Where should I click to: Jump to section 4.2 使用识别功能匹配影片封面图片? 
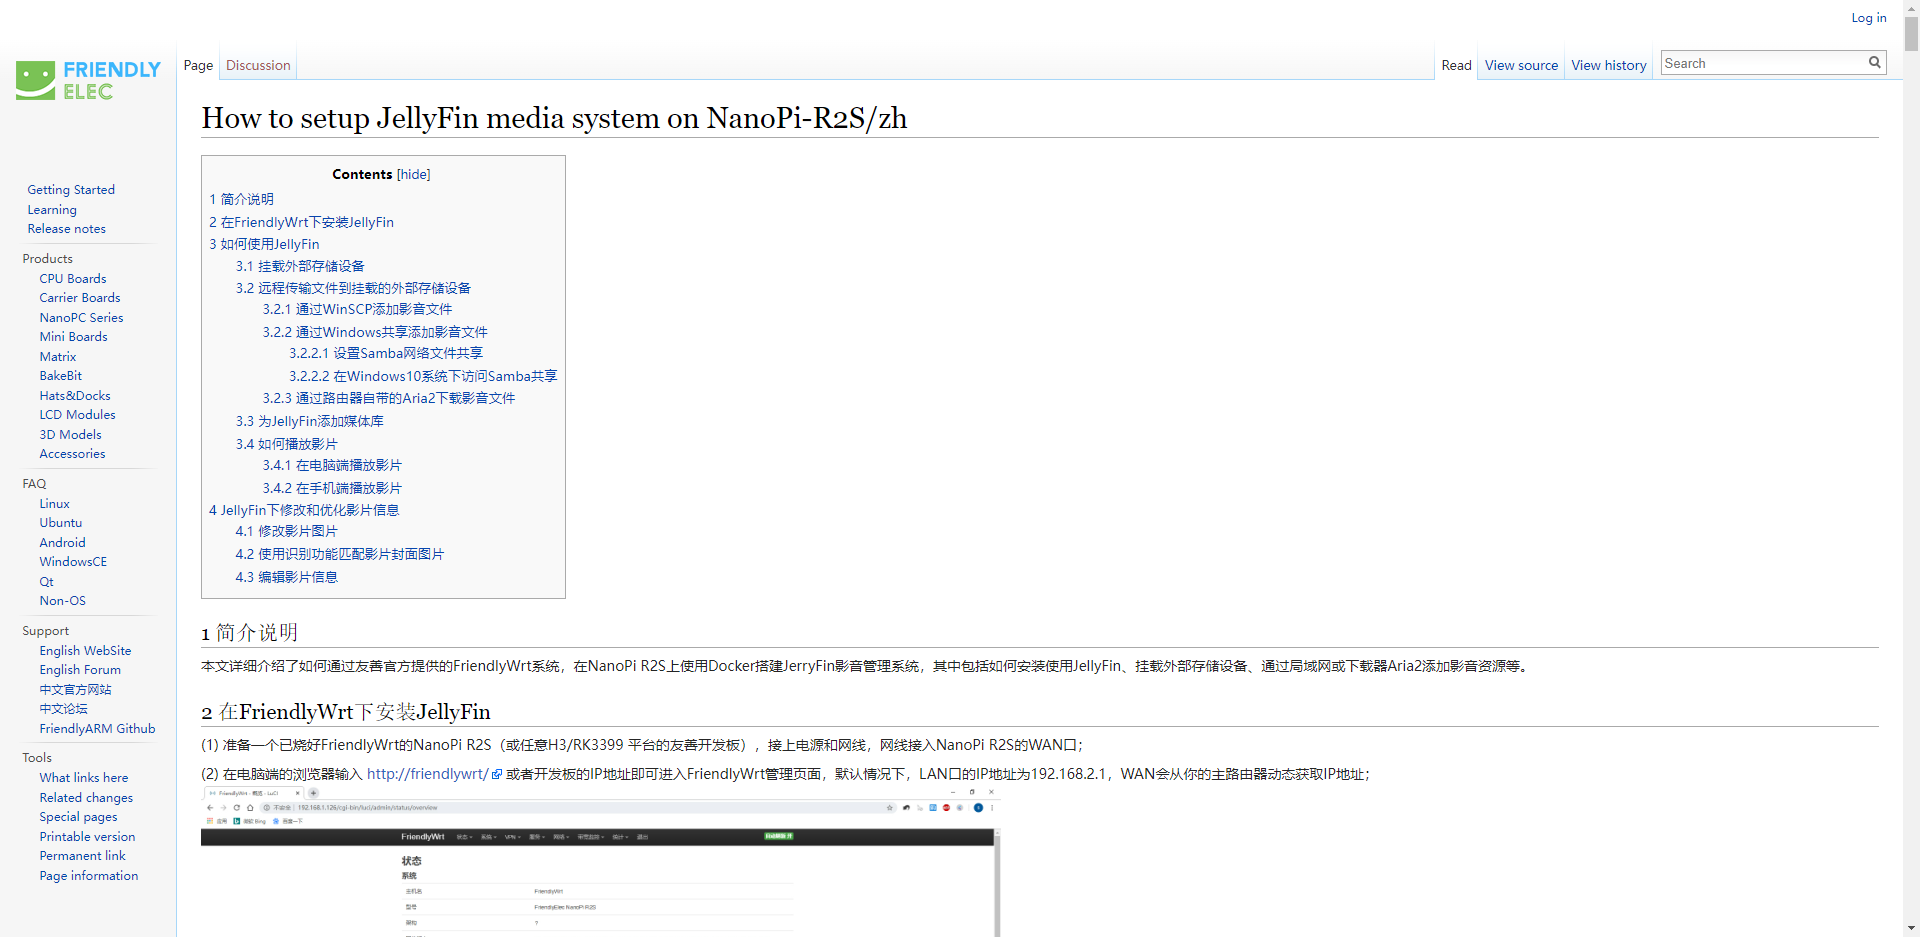pos(340,554)
